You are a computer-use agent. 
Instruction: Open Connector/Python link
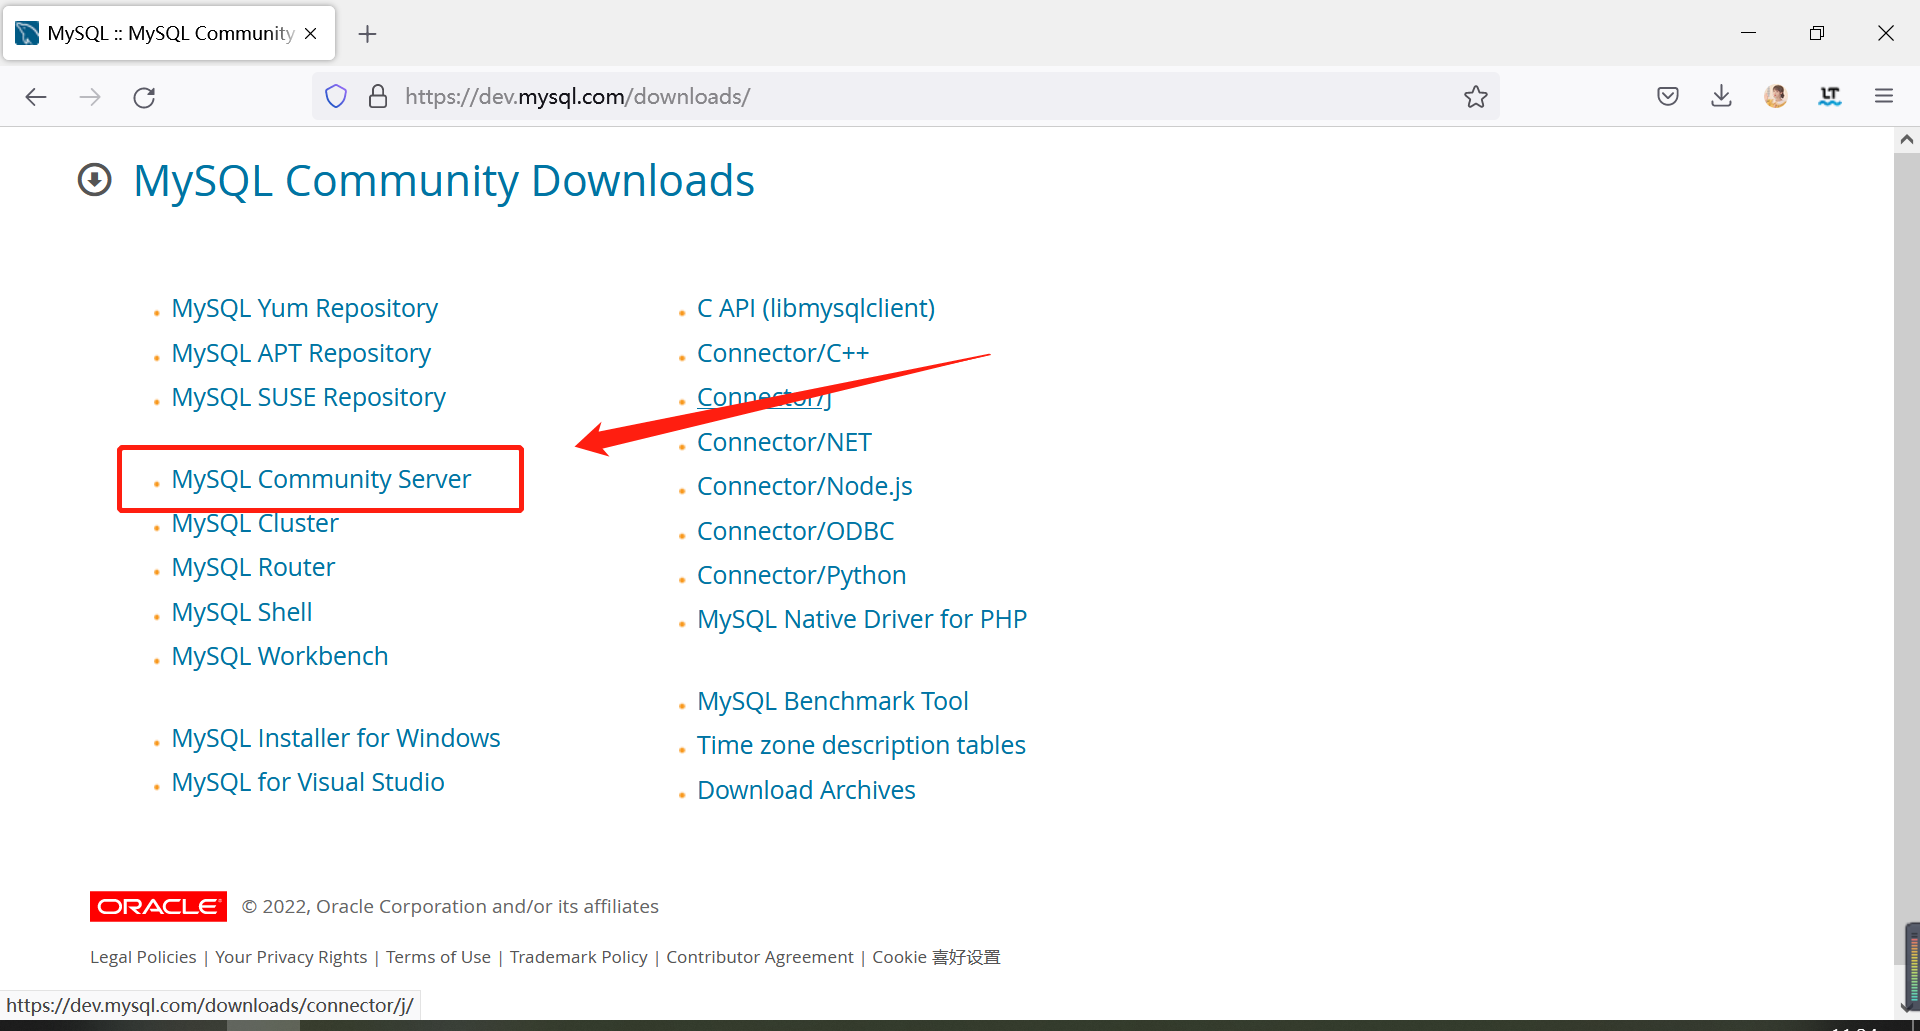[802, 575]
